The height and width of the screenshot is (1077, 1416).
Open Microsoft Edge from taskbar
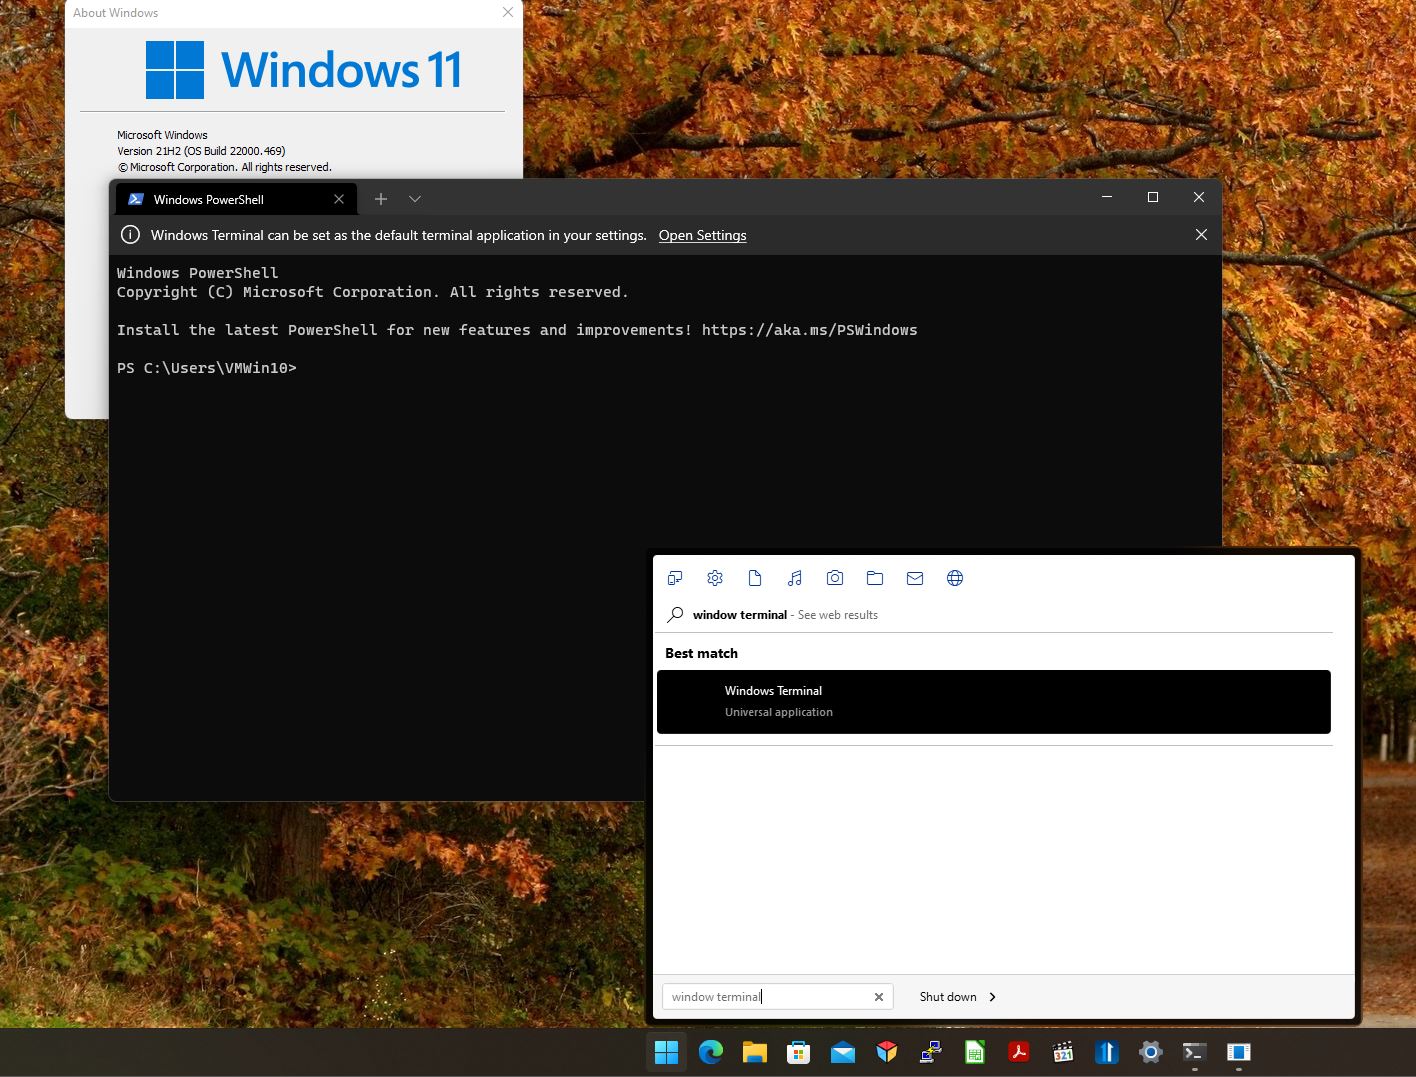coord(710,1052)
